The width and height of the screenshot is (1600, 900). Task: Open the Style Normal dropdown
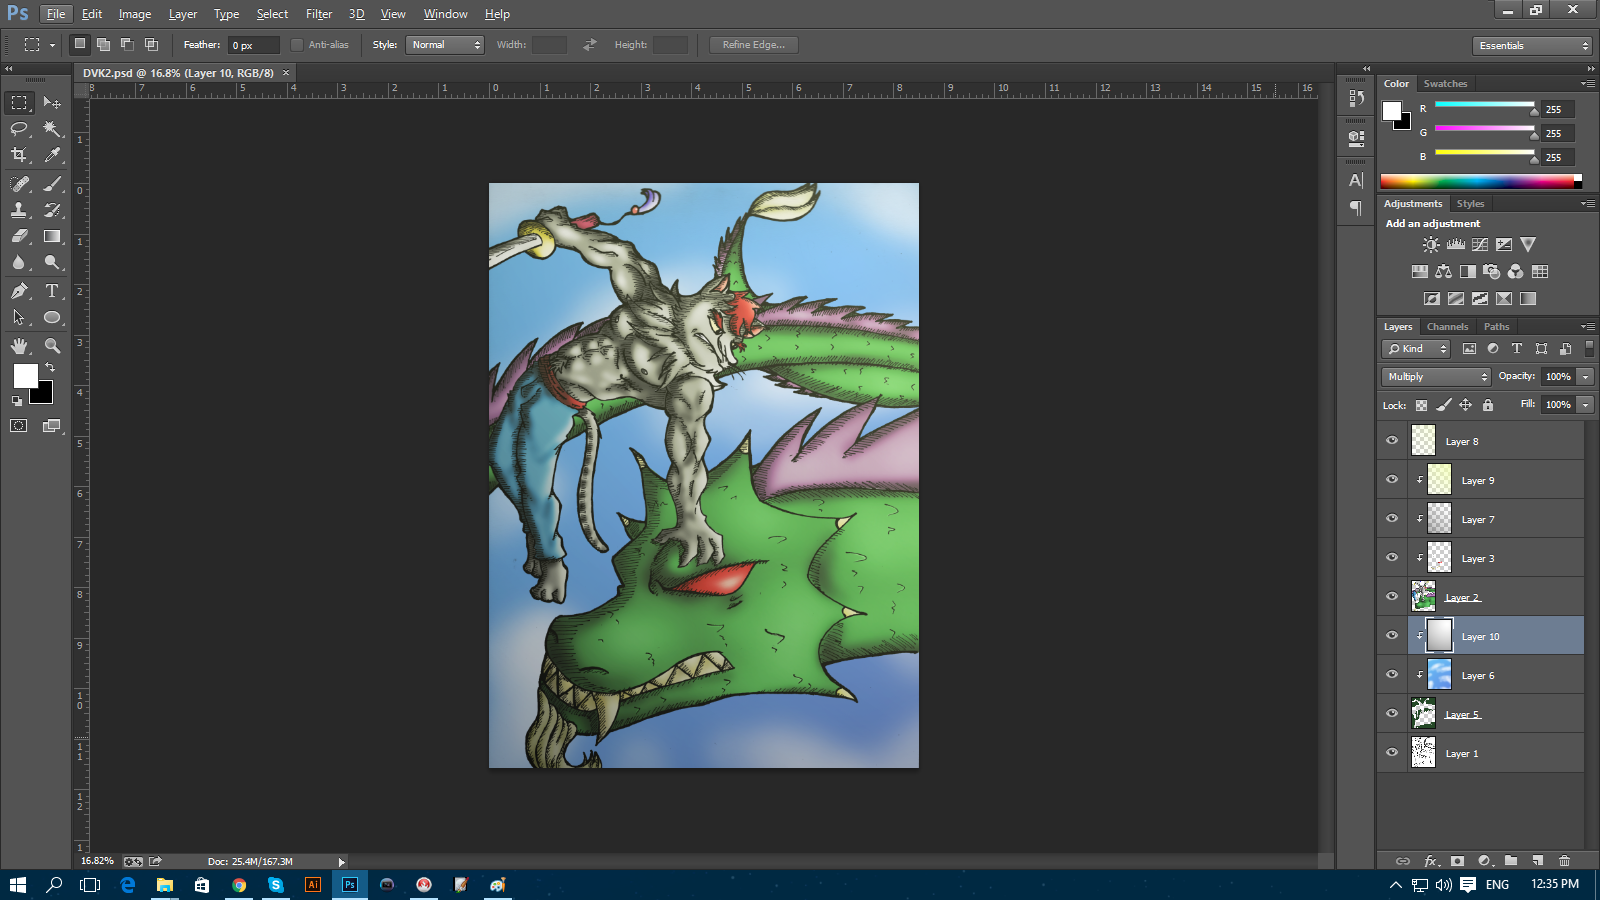coord(444,45)
